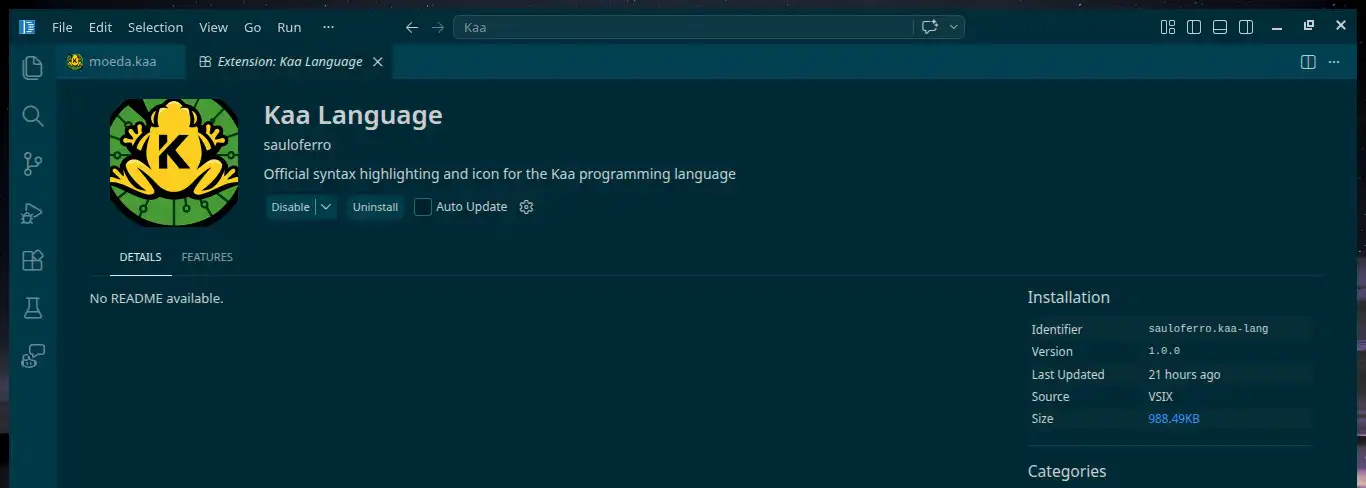Image resolution: width=1366 pixels, height=488 pixels.
Task: Open the Run menu
Action: point(289,27)
